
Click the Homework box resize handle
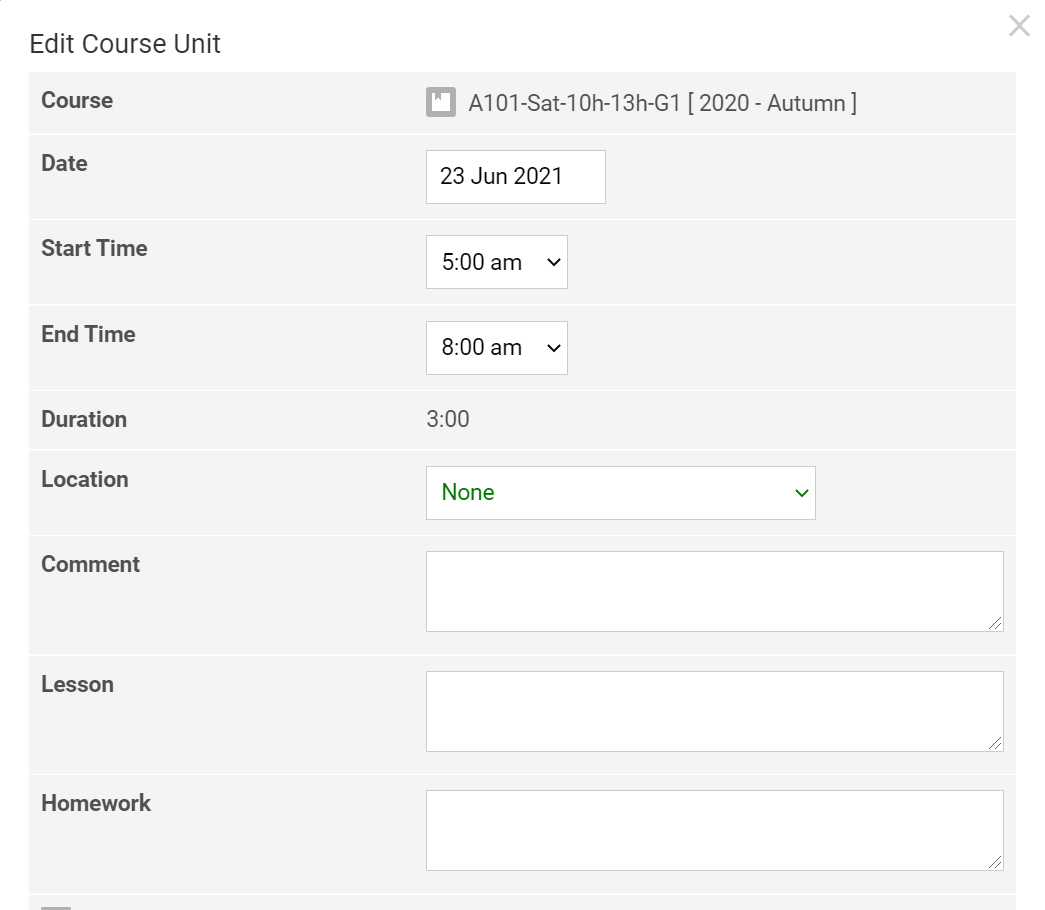995,862
